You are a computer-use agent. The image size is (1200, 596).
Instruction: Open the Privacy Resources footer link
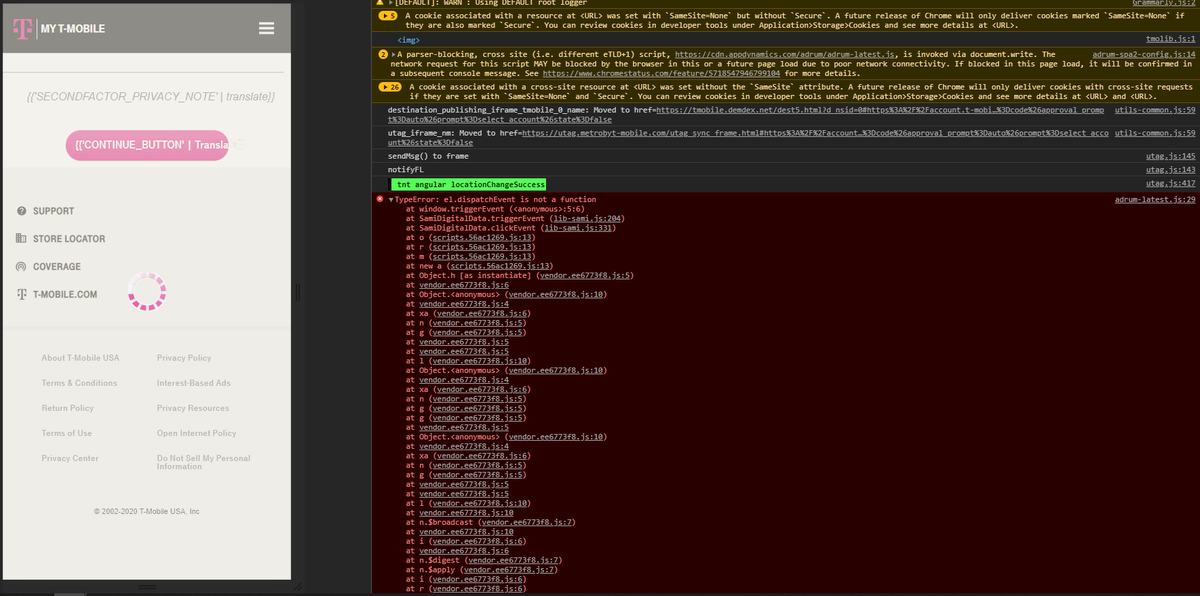pyautogui.click(x=193, y=408)
